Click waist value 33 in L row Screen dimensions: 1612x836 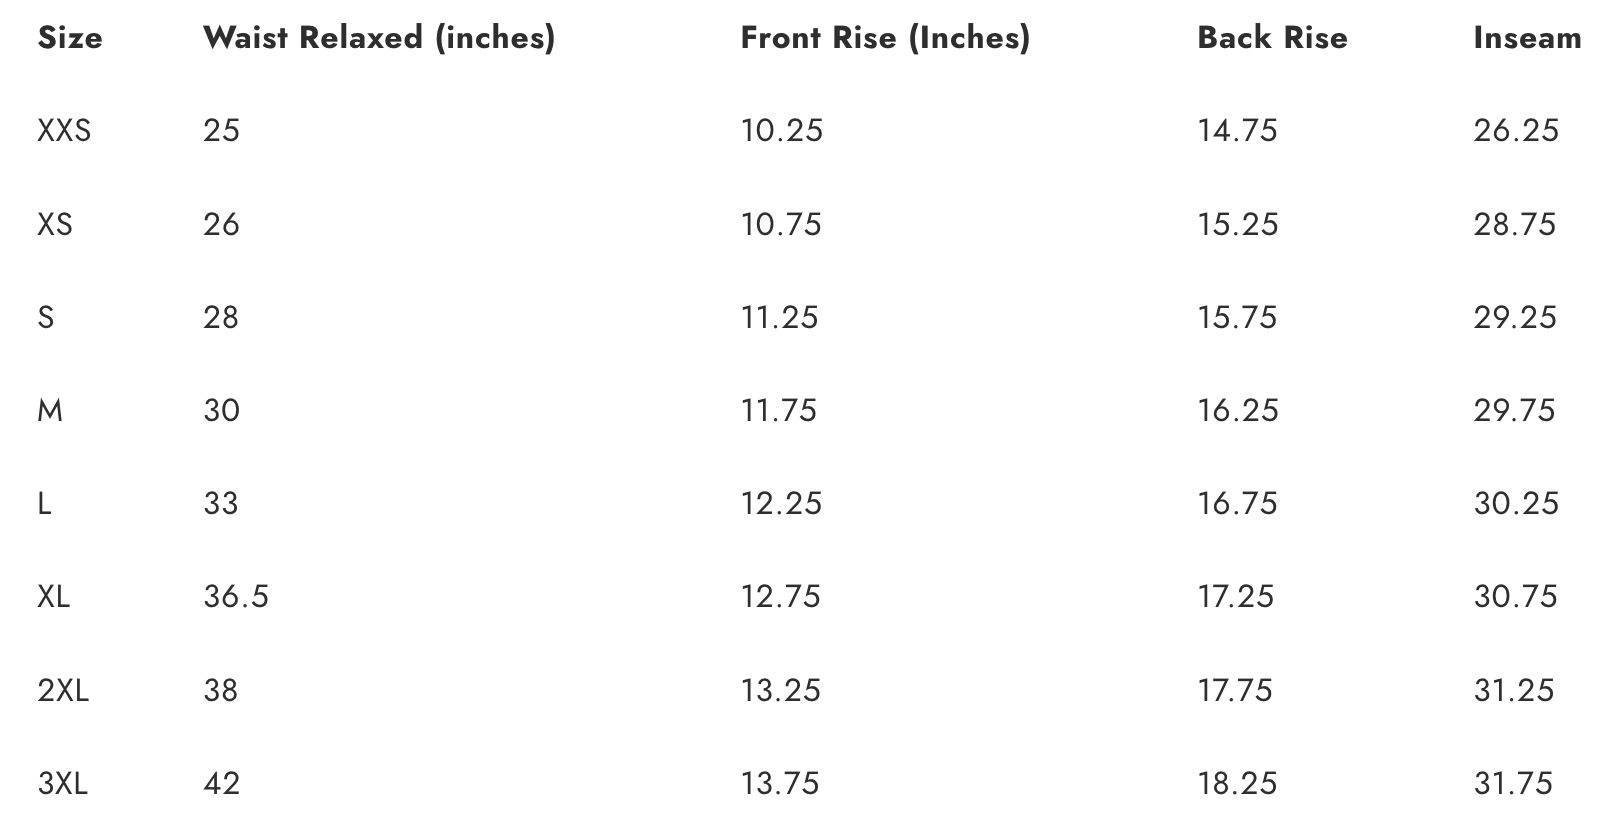point(221,503)
